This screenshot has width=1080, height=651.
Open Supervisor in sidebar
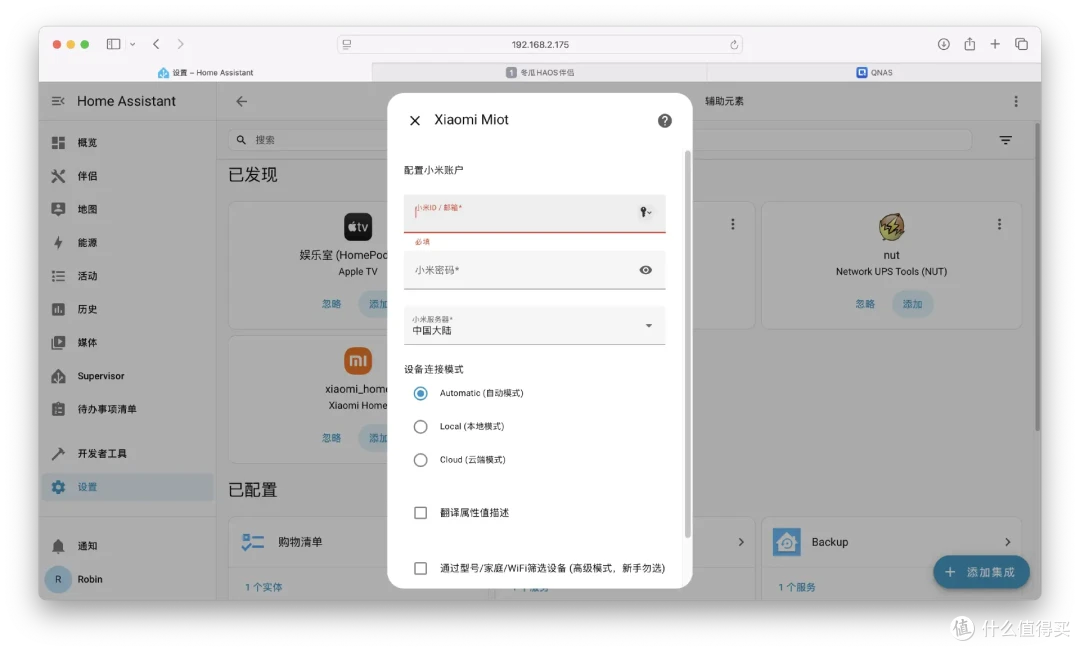tap(127, 376)
